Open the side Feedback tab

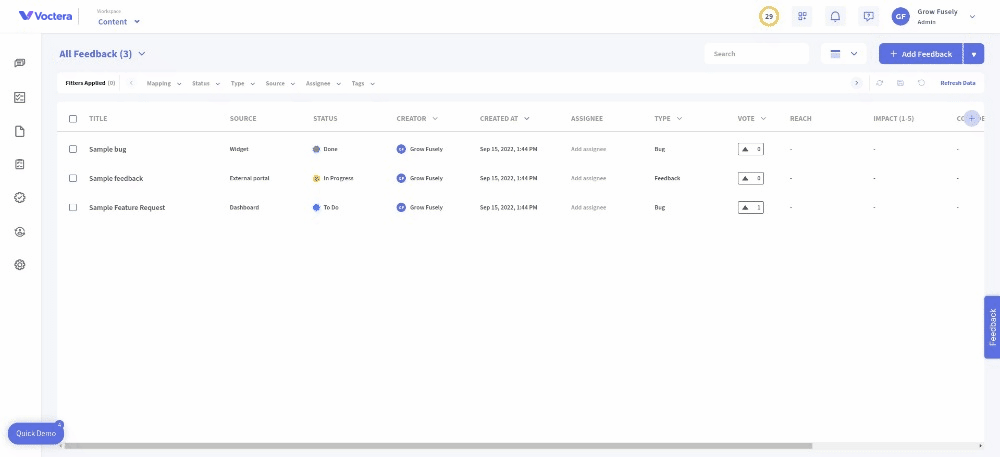(992, 327)
